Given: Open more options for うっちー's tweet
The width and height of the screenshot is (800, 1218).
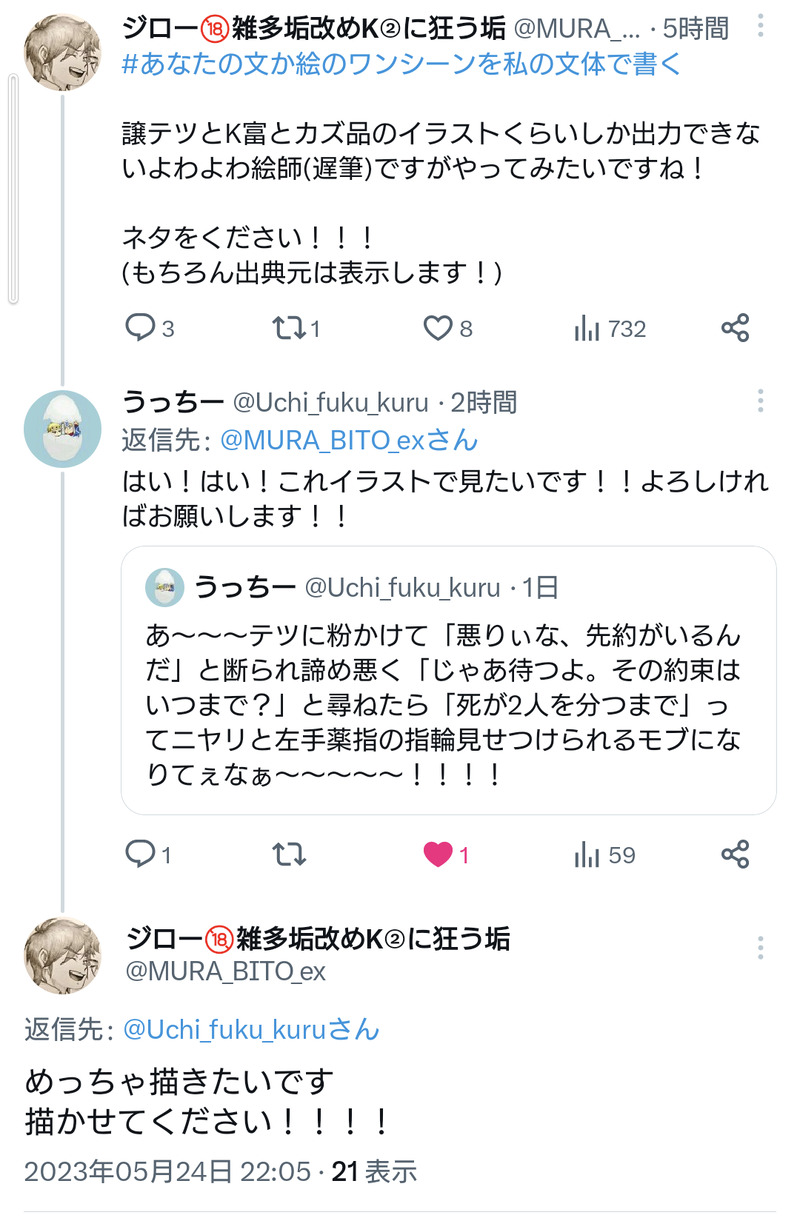Looking at the screenshot, I should click(760, 402).
